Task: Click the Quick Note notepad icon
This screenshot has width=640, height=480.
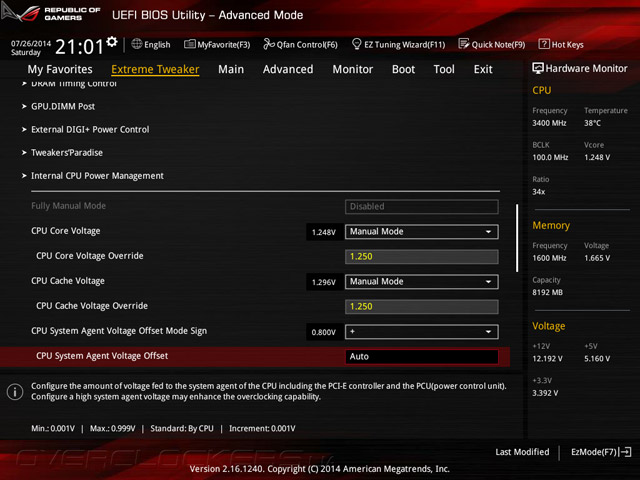Action: pos(464,44)
